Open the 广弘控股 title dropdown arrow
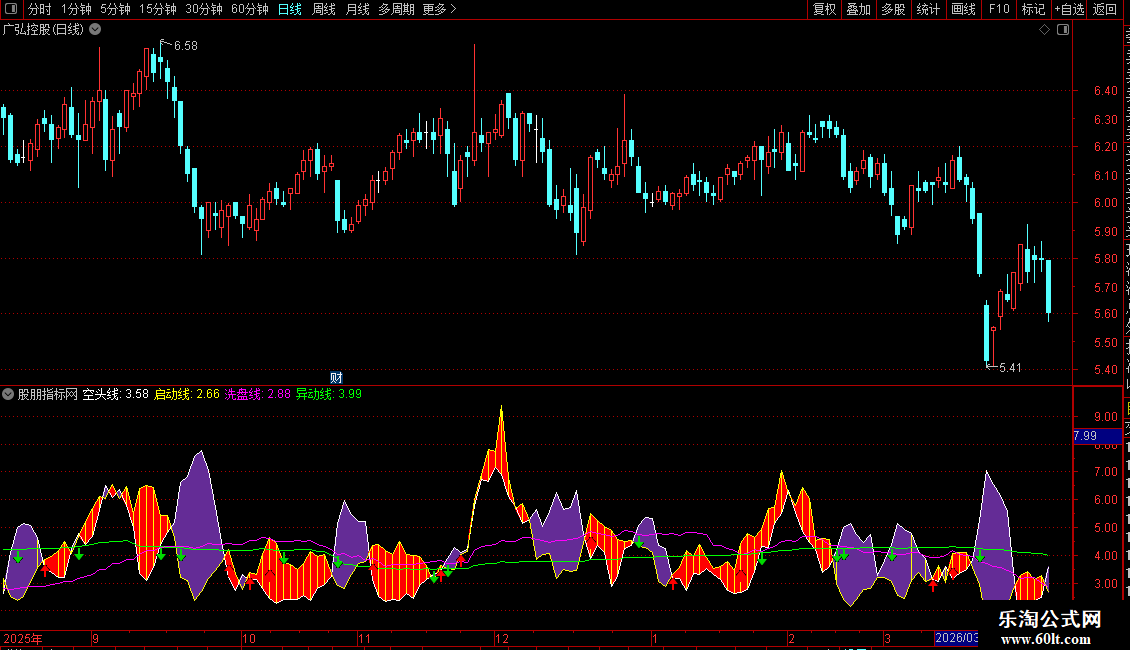Image resolution: width=1130 pixels, height=650 pixels. coord(94,30)
